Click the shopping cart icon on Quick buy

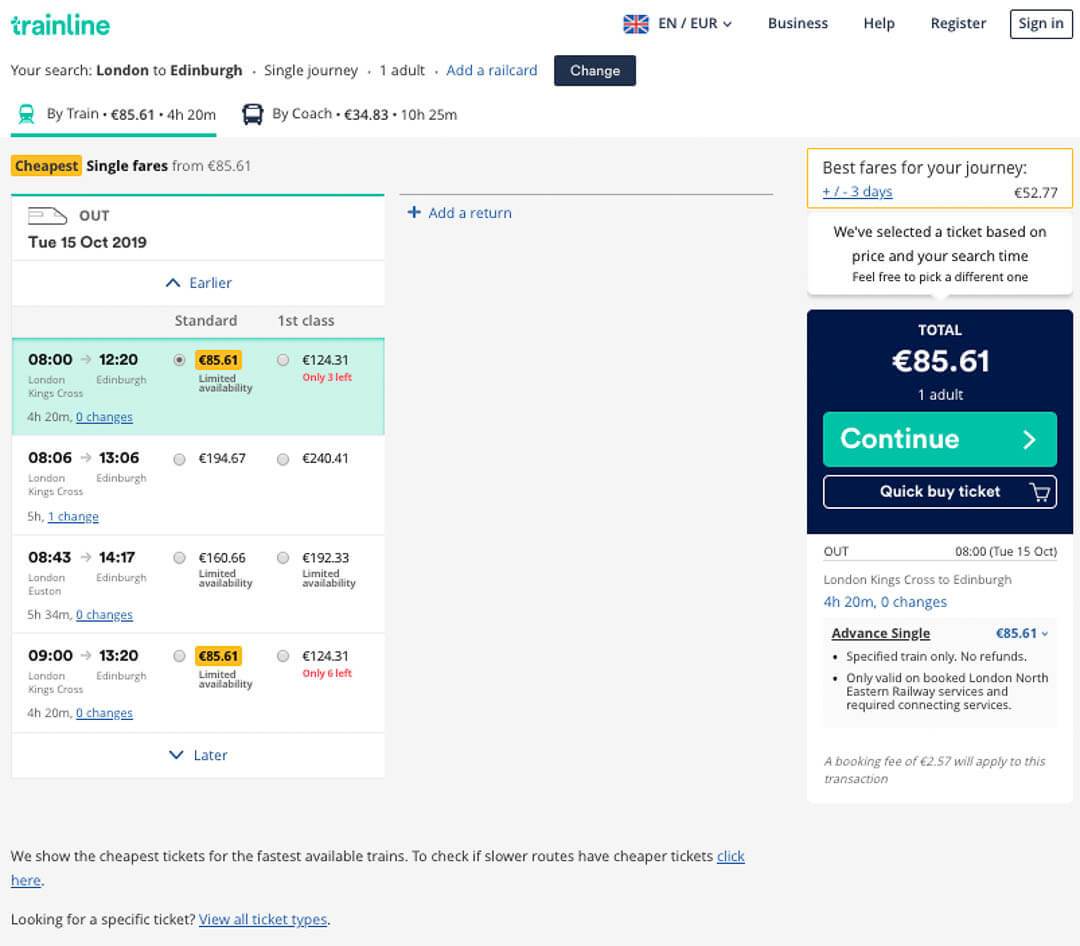point(1039,492)
